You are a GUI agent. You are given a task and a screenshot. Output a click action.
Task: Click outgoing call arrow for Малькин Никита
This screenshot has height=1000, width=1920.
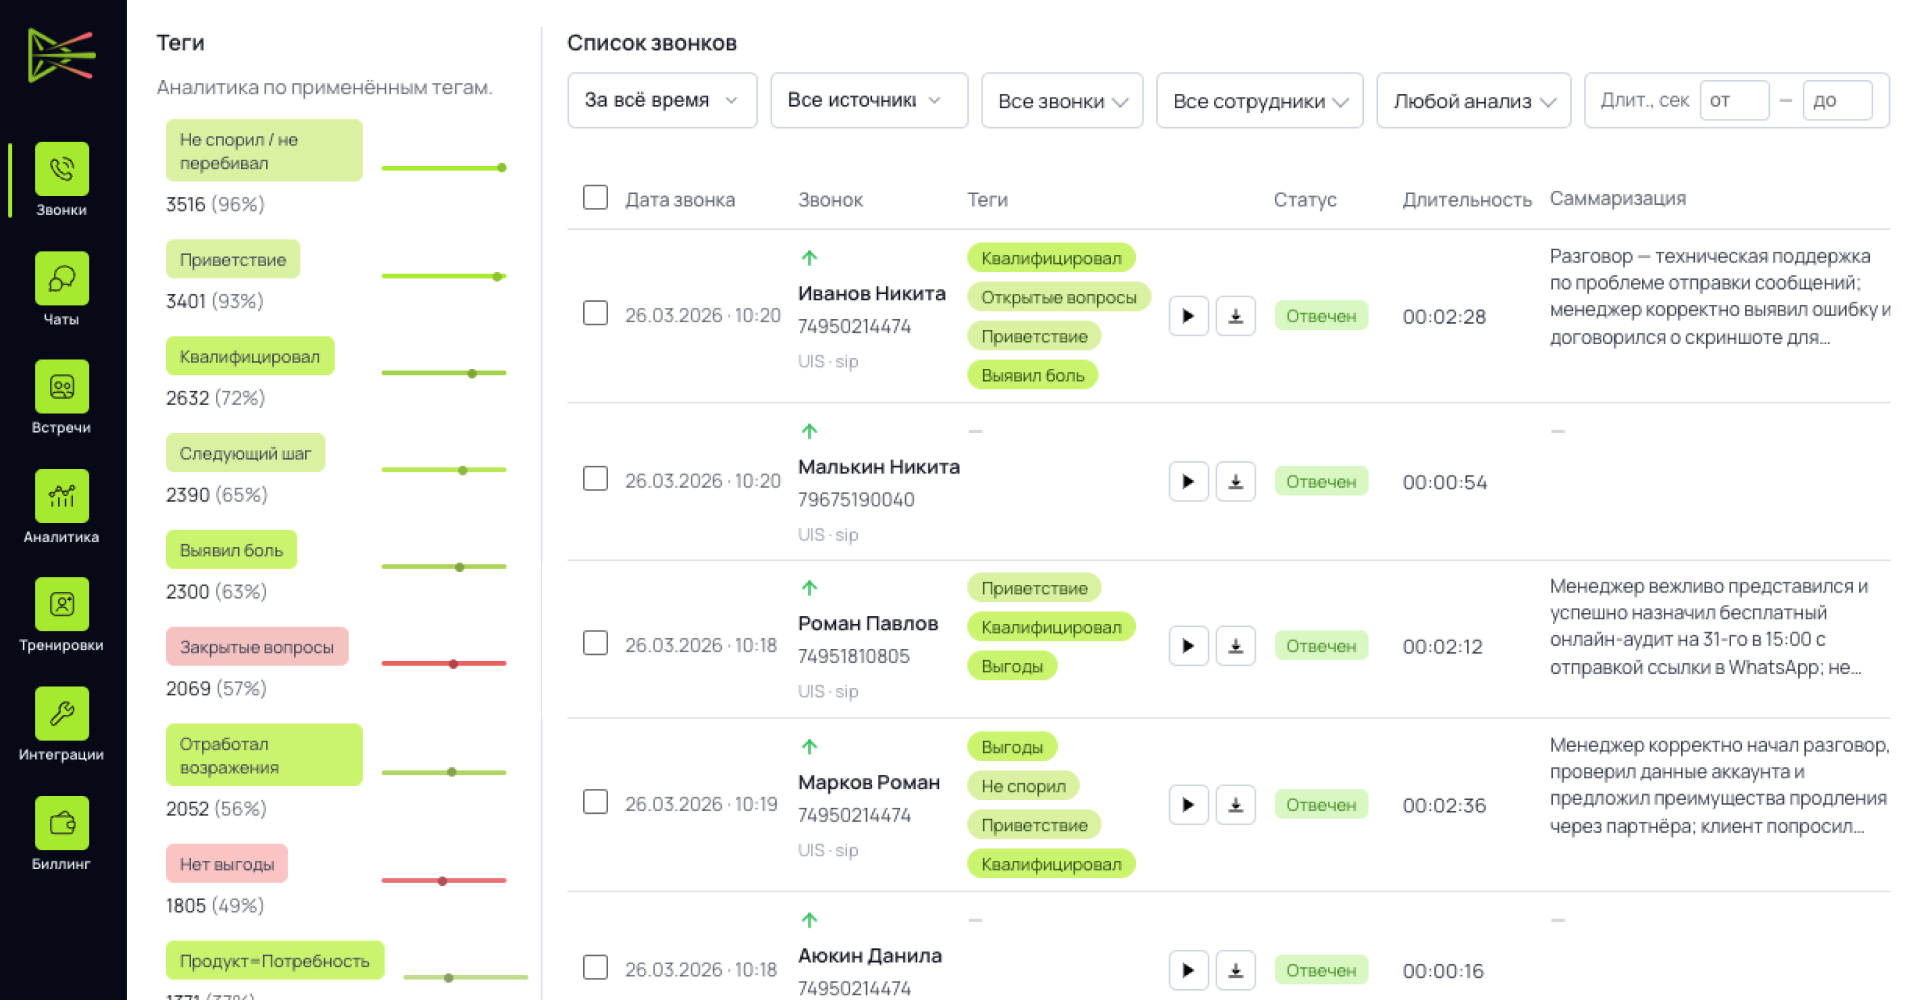[x=810, y=431]
